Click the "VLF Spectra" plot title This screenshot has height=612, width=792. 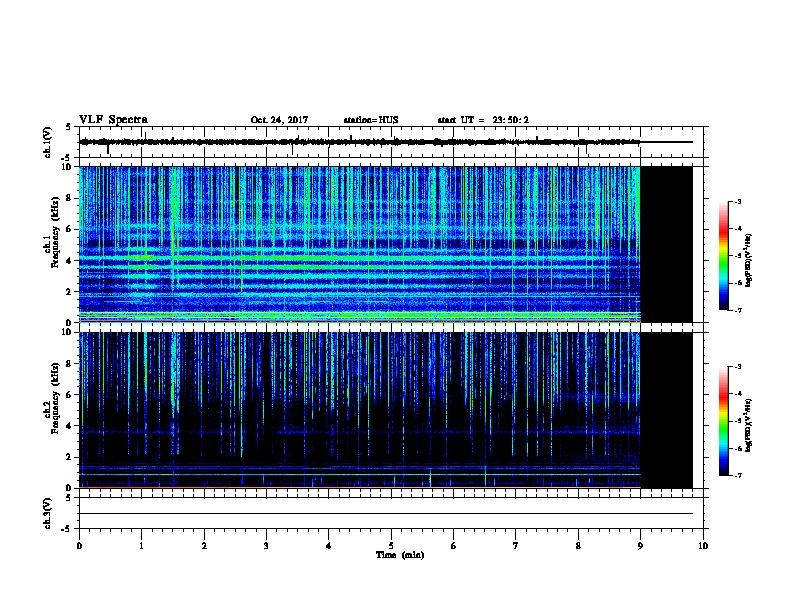[x=113, y=120]
